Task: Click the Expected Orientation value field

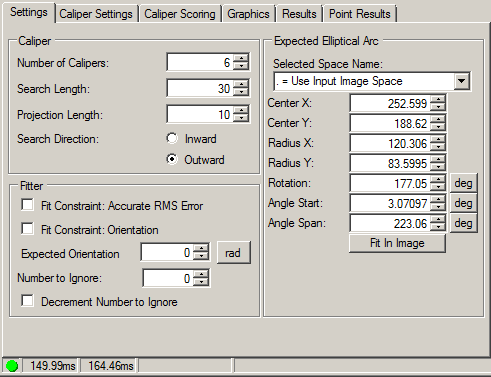Action: pos(167,253)
